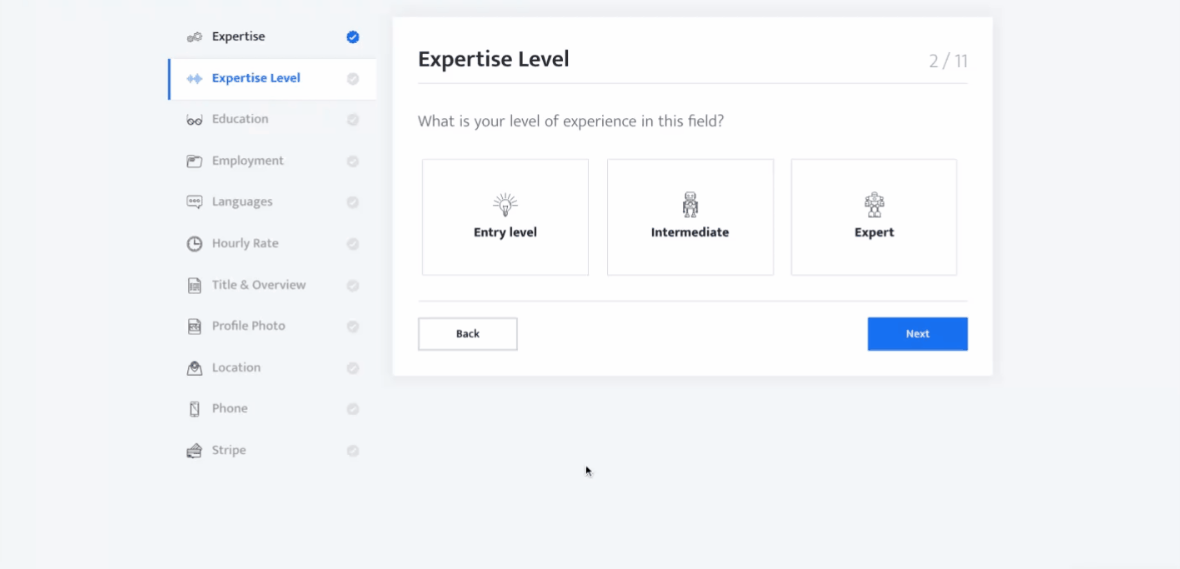Choose the Intermediate experience option
The image size is (1180, 569).
click(690, 217)
